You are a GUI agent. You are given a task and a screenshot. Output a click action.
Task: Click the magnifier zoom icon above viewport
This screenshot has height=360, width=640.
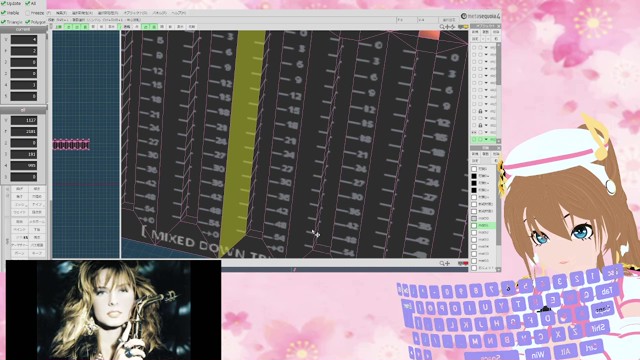(442, 27)
